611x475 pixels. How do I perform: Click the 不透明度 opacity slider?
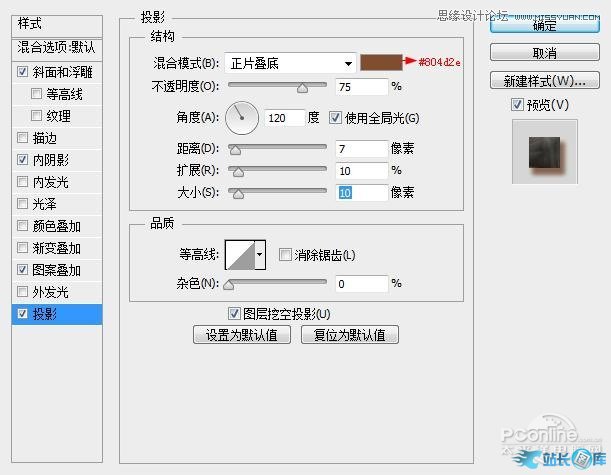[279, 88]
